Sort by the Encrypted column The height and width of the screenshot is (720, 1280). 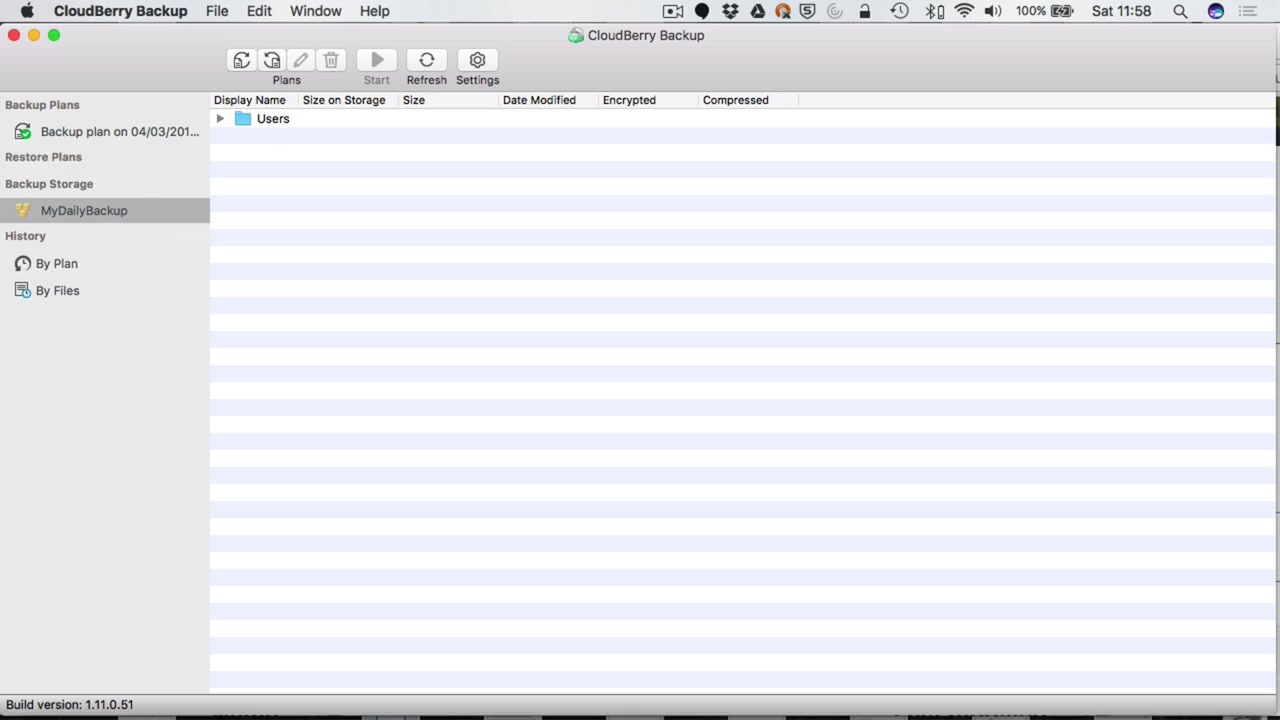click(x=649, y=100)
